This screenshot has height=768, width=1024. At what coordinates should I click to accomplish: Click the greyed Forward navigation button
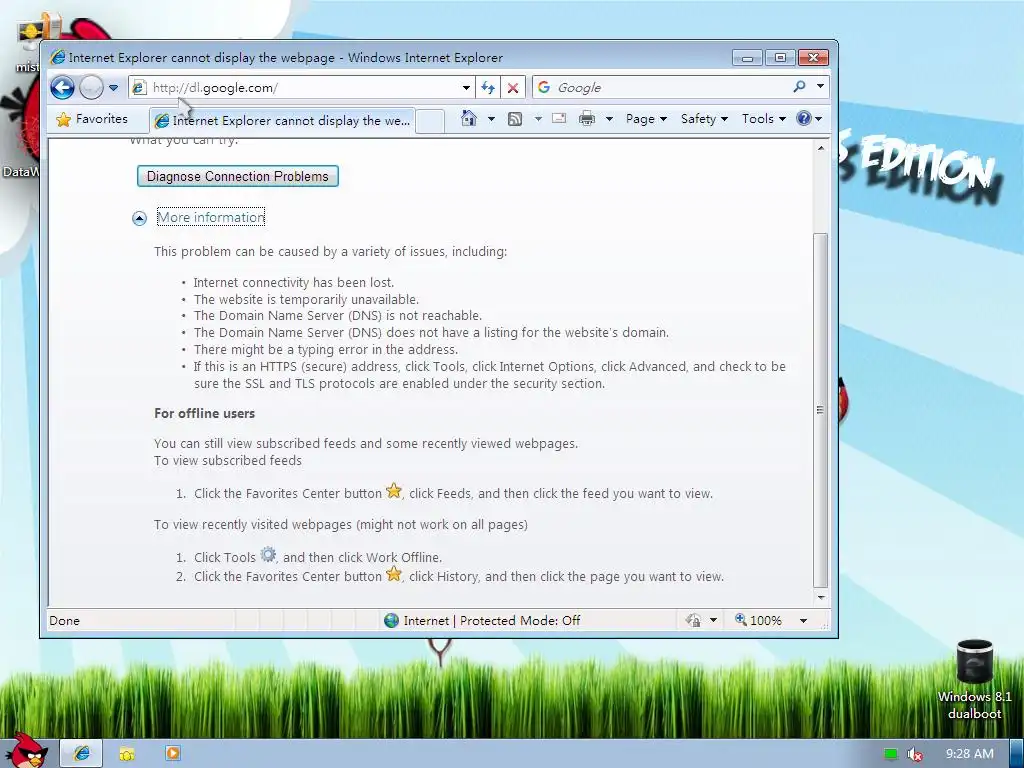click(91, 88)
